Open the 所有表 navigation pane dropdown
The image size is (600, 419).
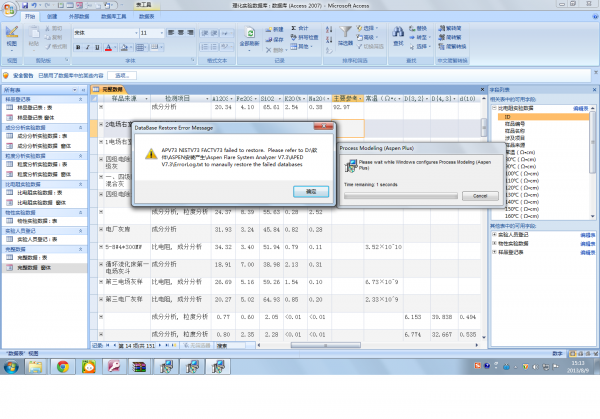point(75,90)
